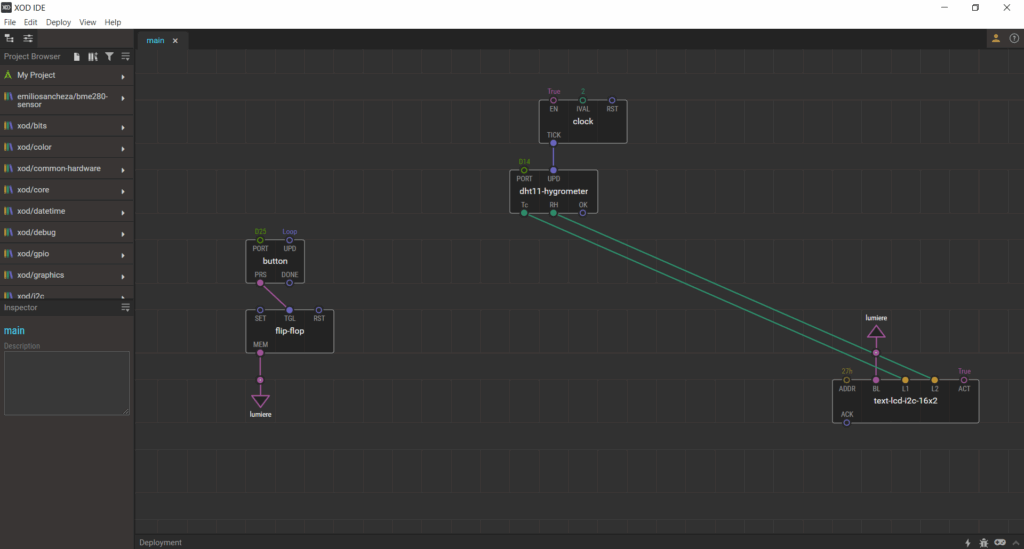Viewport: 1024px width, 549px height.
Task: Start debugging with the bug icon
Action: tap(984, 542)
